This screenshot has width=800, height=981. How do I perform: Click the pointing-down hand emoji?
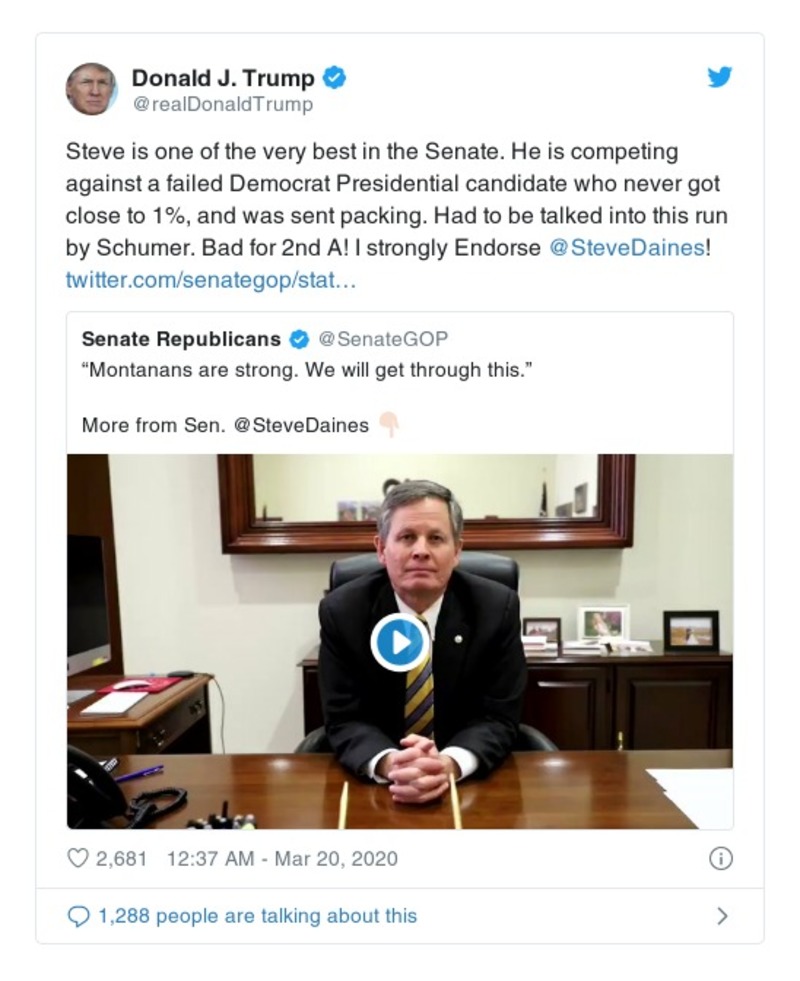[x=389, y=425]
